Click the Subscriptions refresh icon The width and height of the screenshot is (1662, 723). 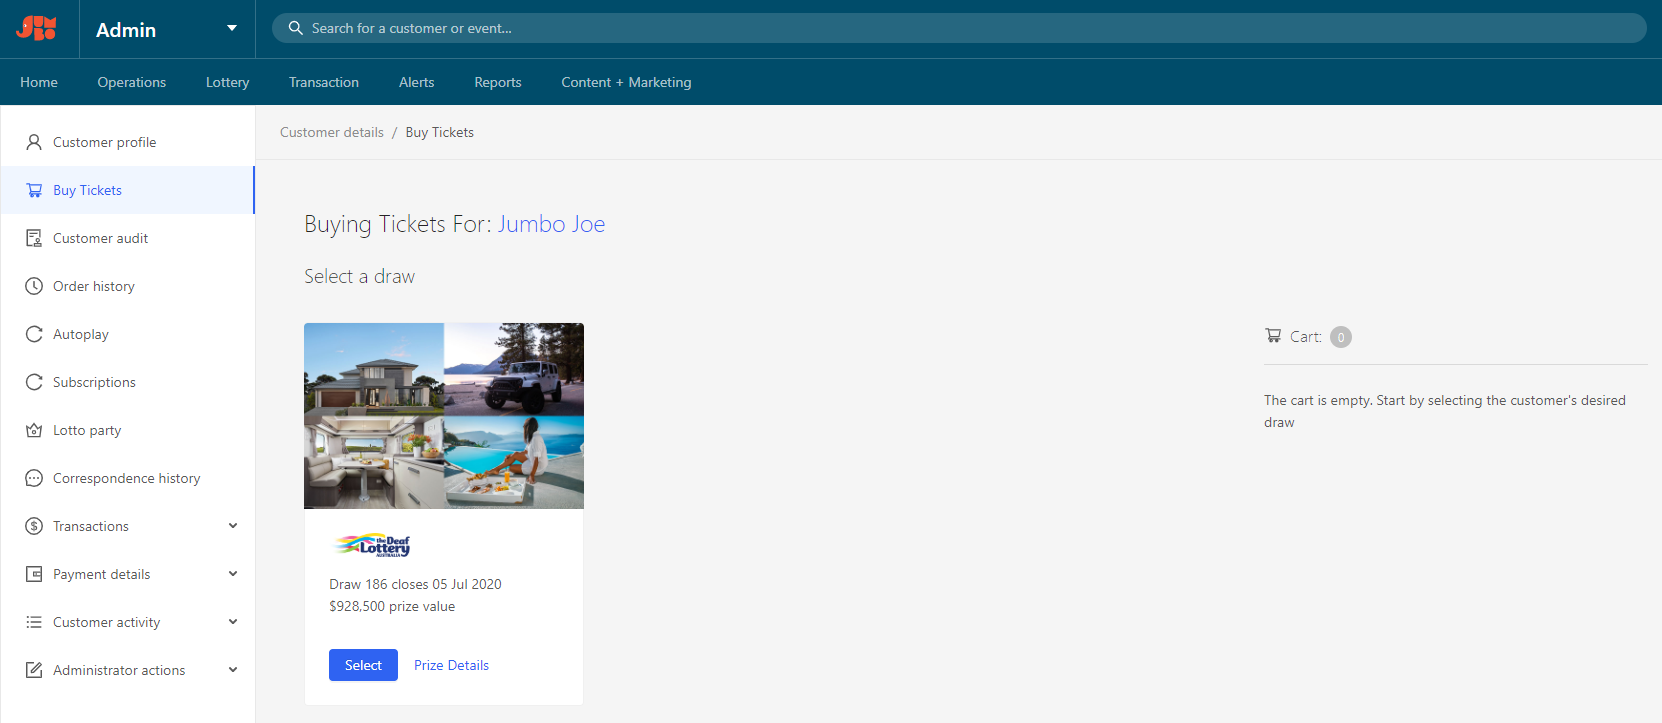click(x=34, y=382)
